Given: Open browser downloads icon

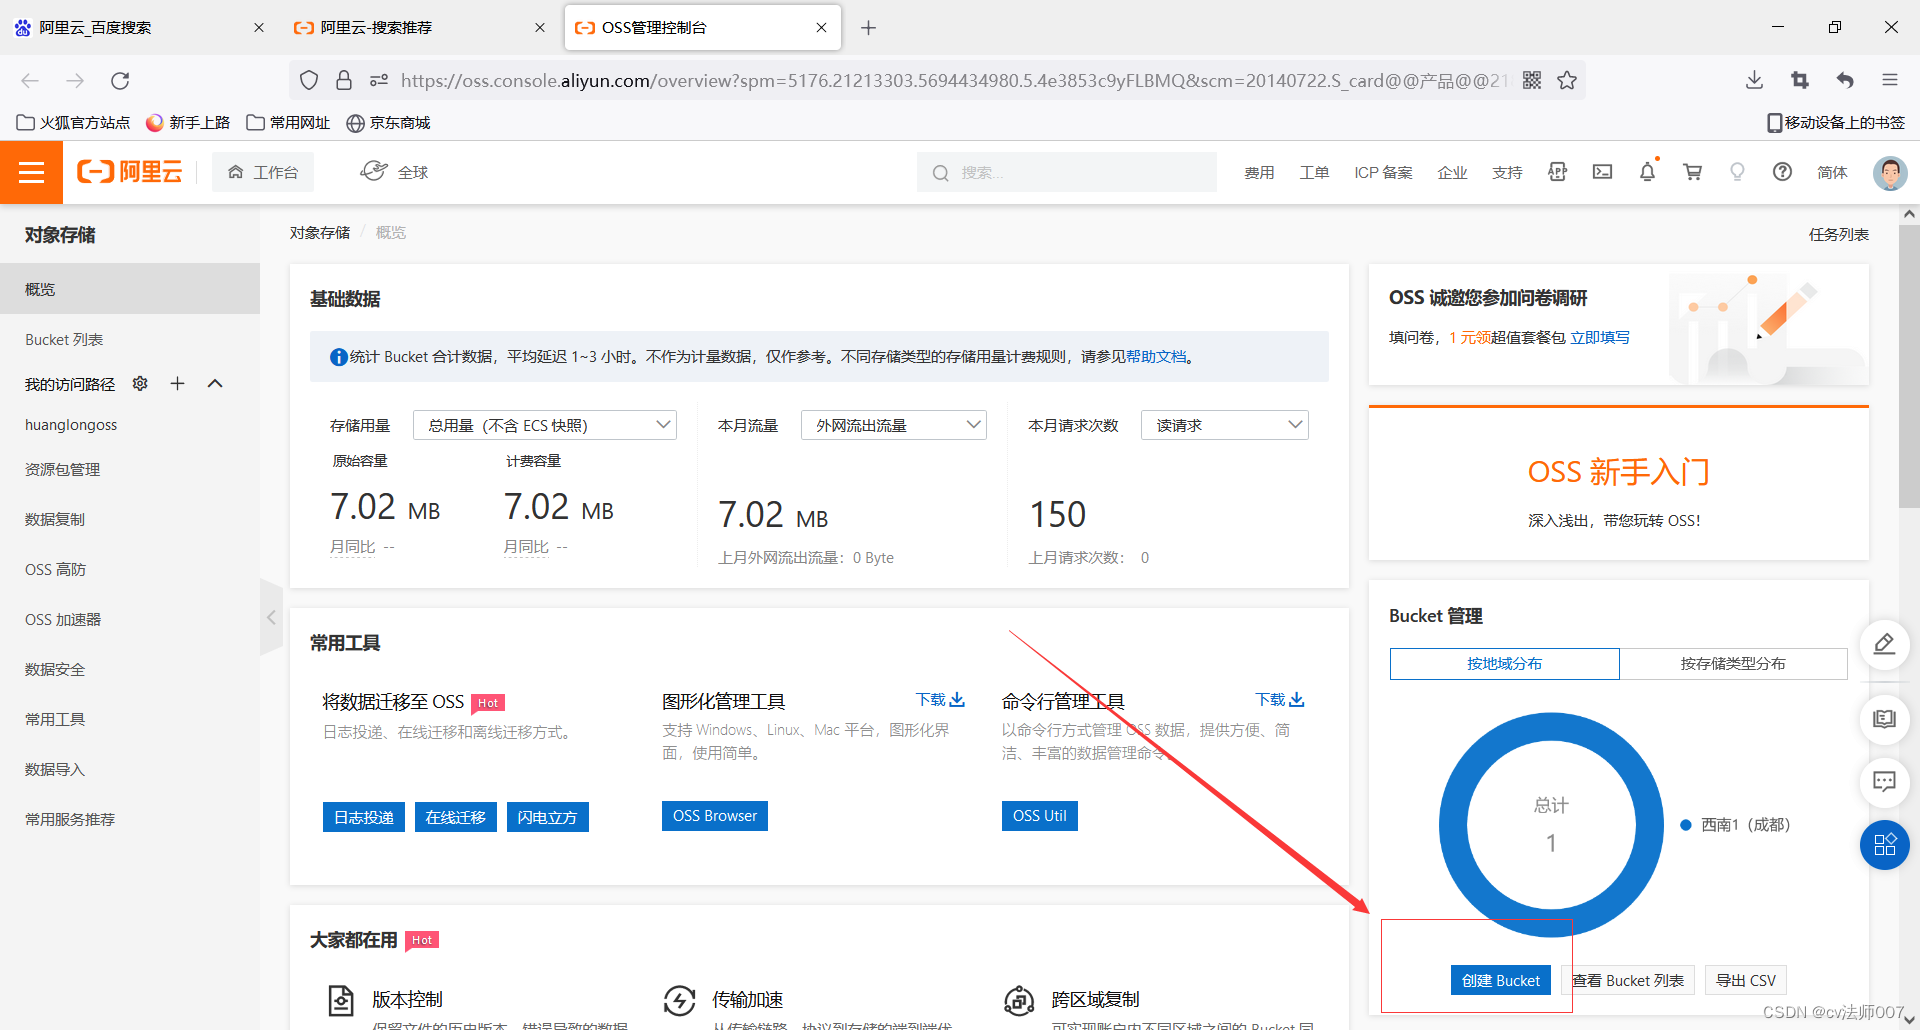Looking at the screenshot, I should click(1754, 80).
